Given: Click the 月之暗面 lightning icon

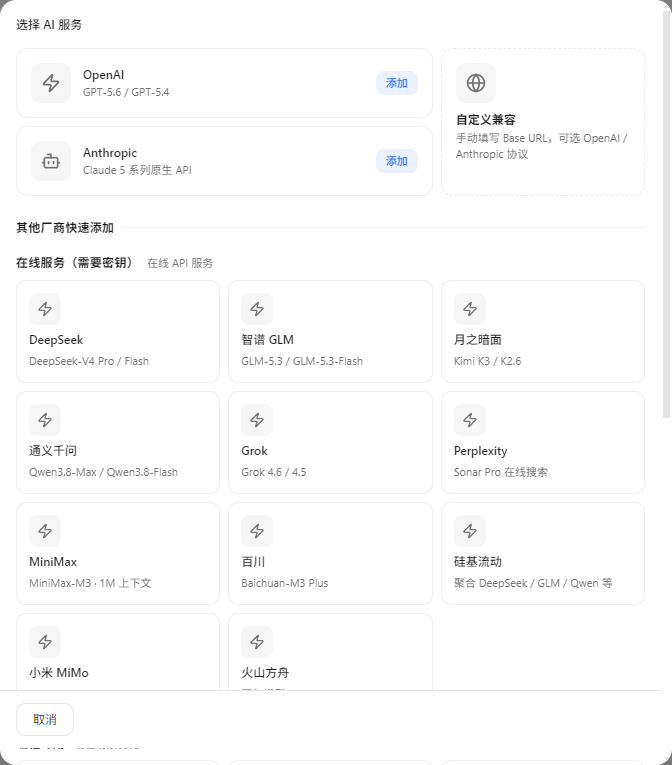Looking at the screenshot, I should [x=470, y=309].
